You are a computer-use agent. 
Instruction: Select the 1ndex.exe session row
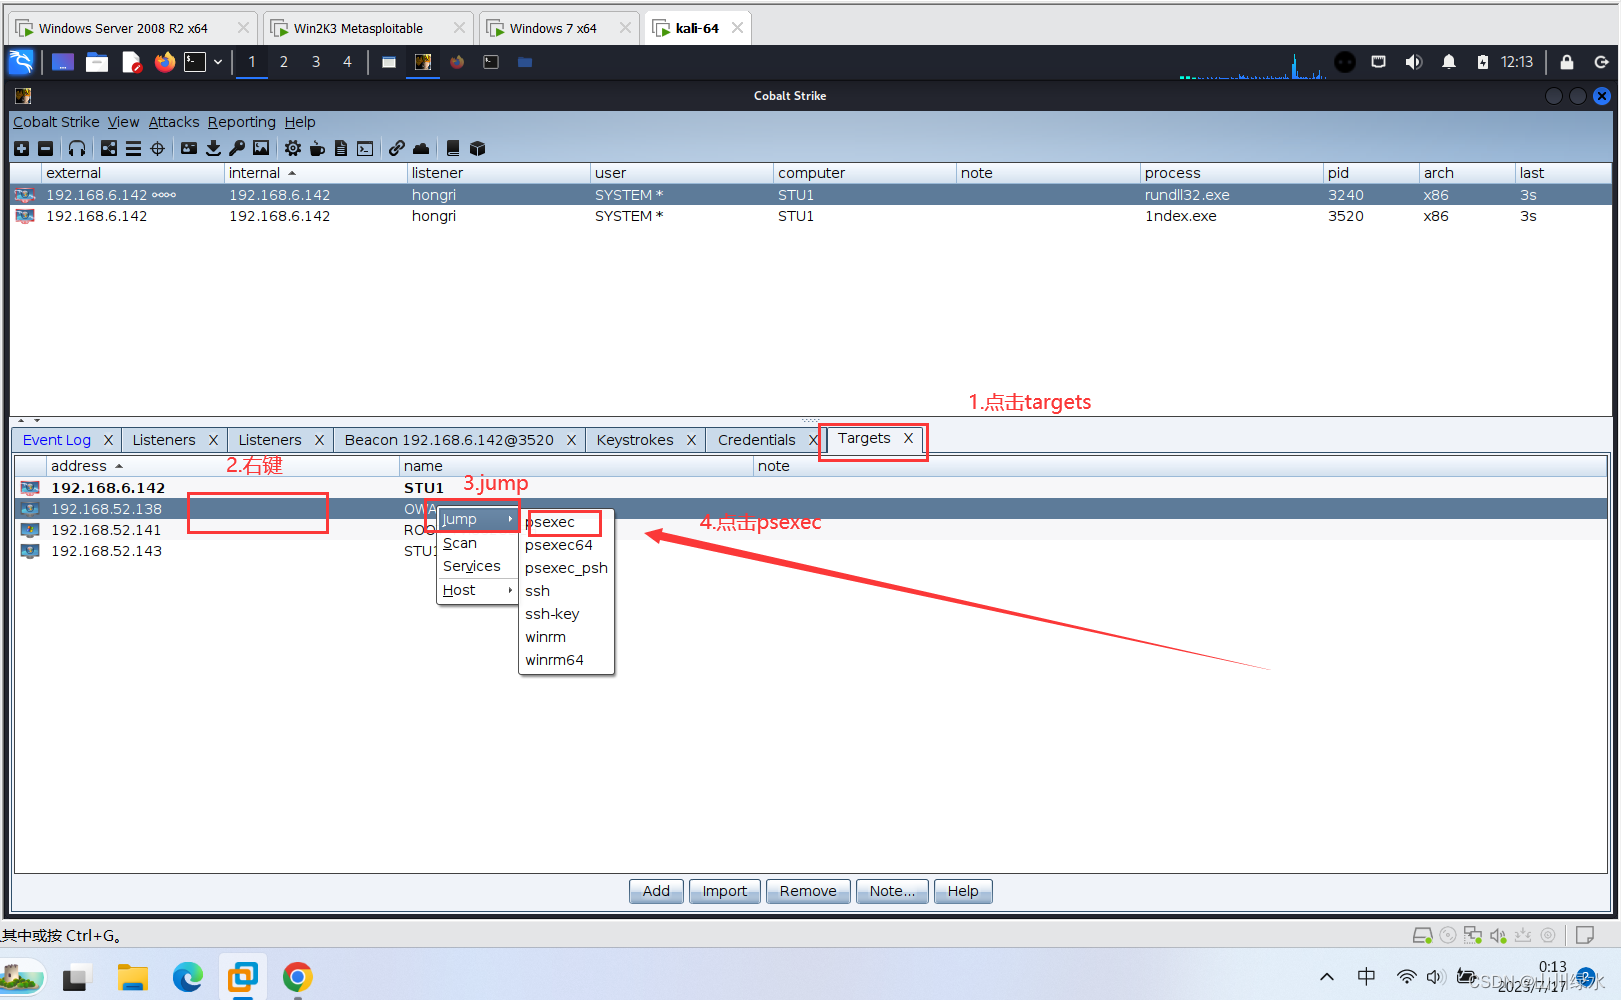810,216
